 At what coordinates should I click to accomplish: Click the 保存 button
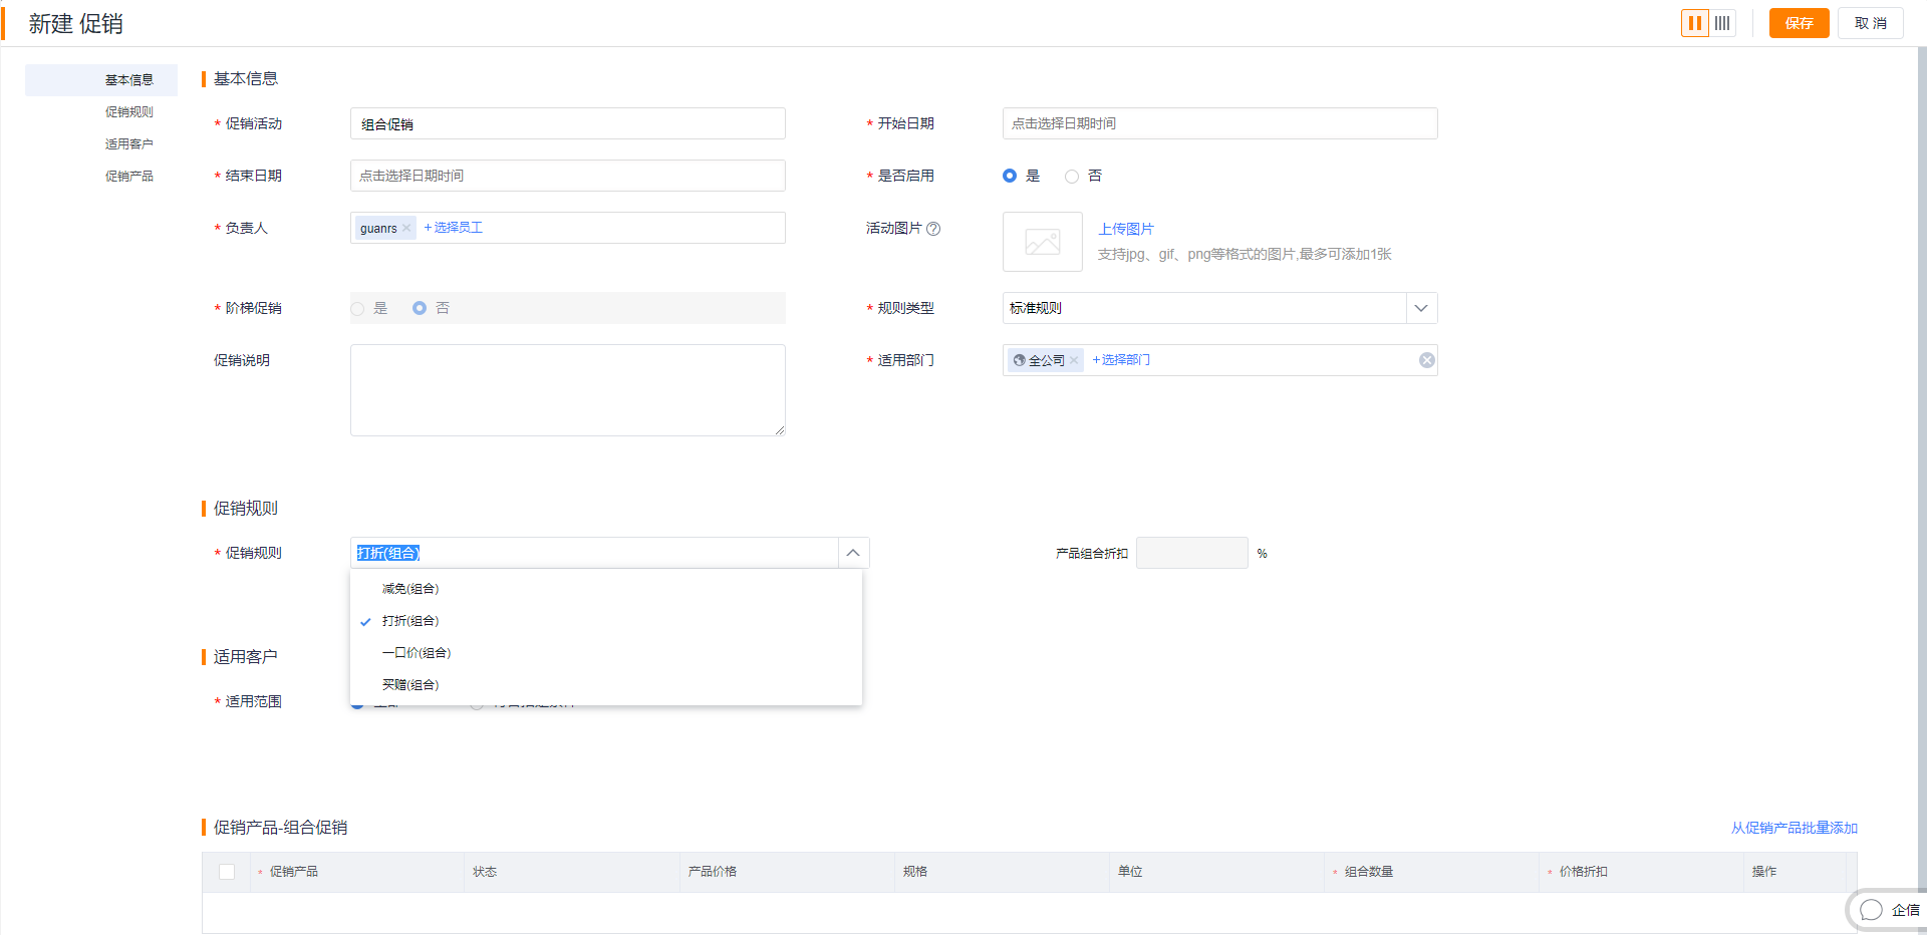pos(1799,23)
